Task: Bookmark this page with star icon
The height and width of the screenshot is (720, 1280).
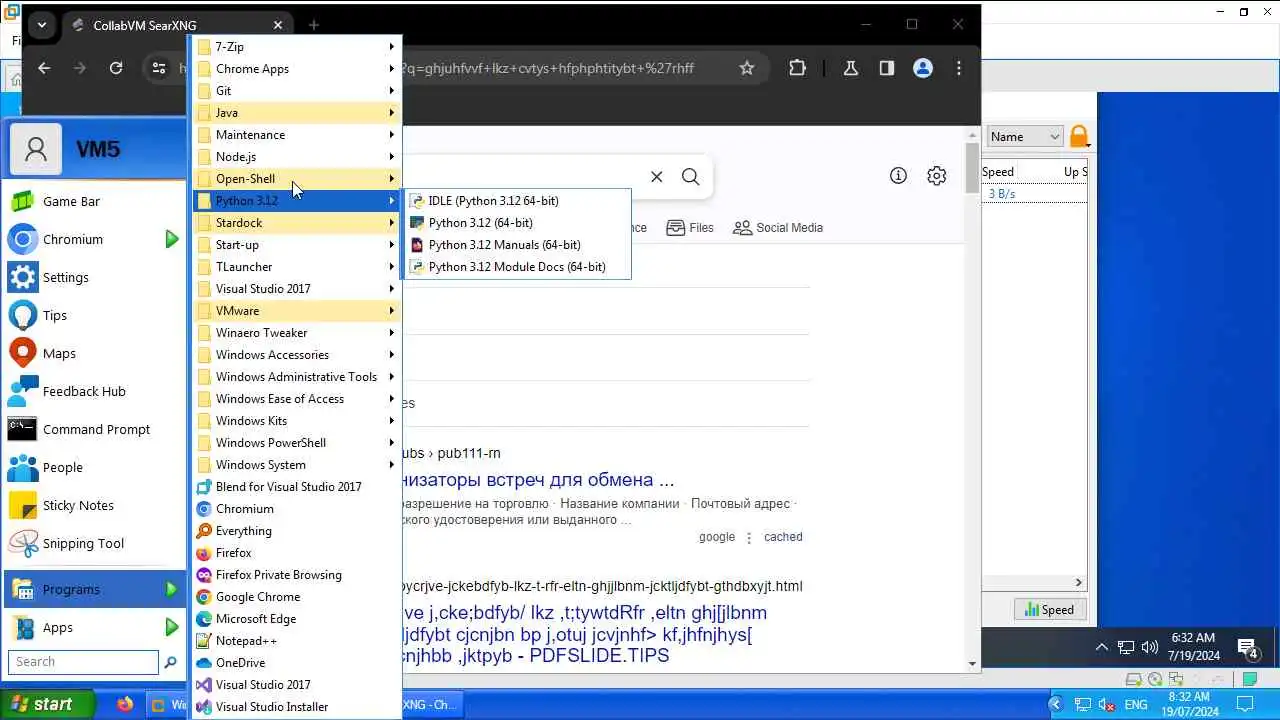Action: tap(746, 68)
